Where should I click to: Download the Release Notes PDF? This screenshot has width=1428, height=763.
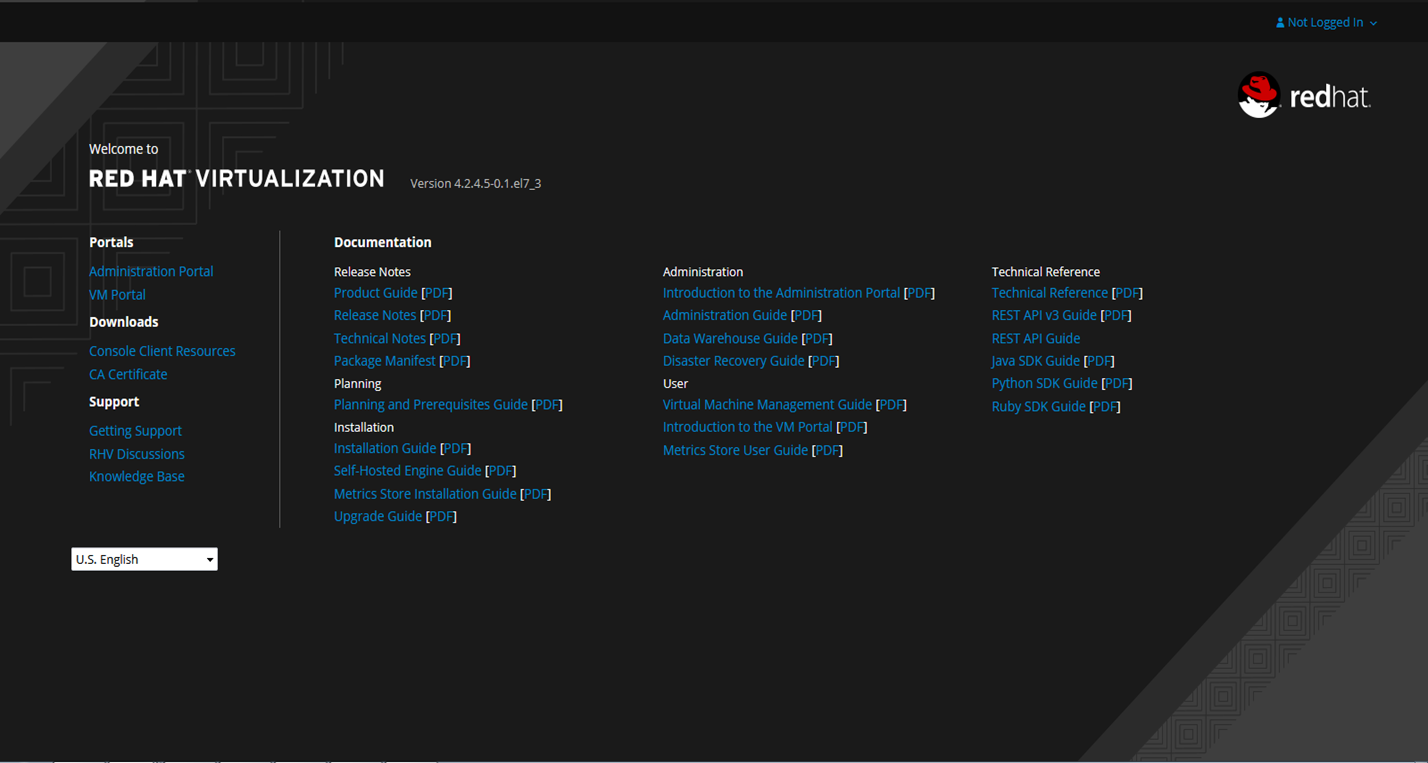pos(435,315)
